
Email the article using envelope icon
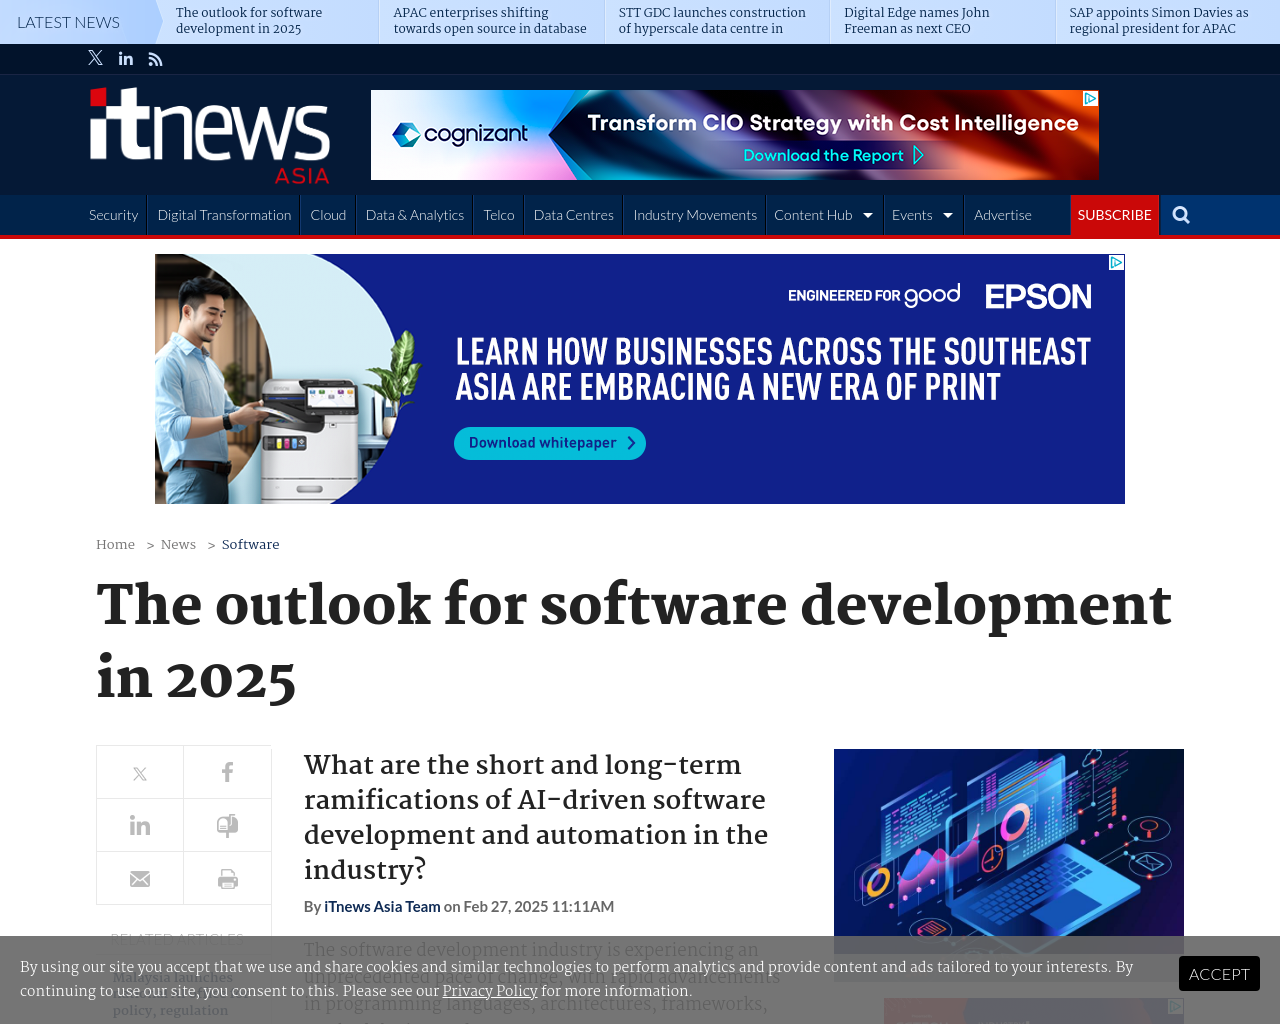click(140, 879)
